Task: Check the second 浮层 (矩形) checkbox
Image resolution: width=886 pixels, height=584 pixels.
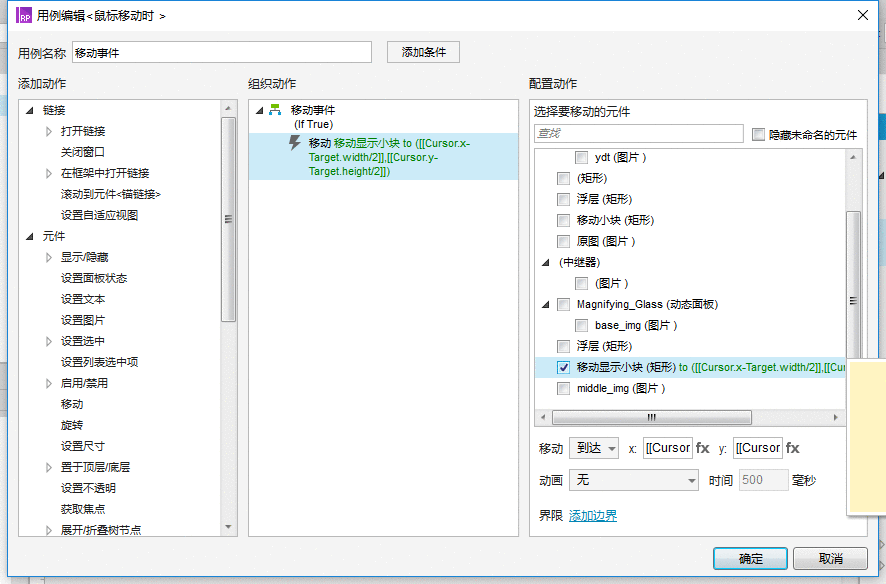Action: [x=563, y=346]
